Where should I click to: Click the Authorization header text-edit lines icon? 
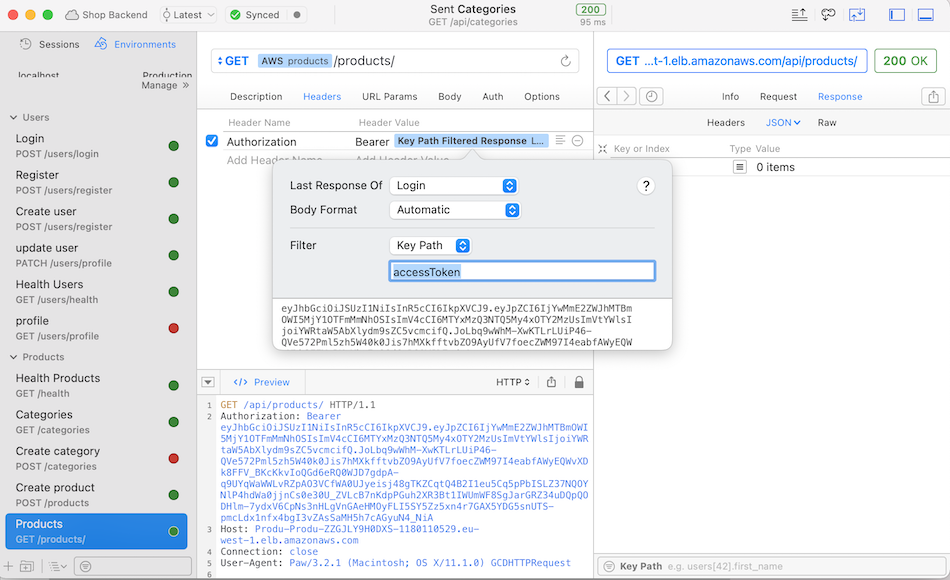pyautogui.click(x=560, y=140)
